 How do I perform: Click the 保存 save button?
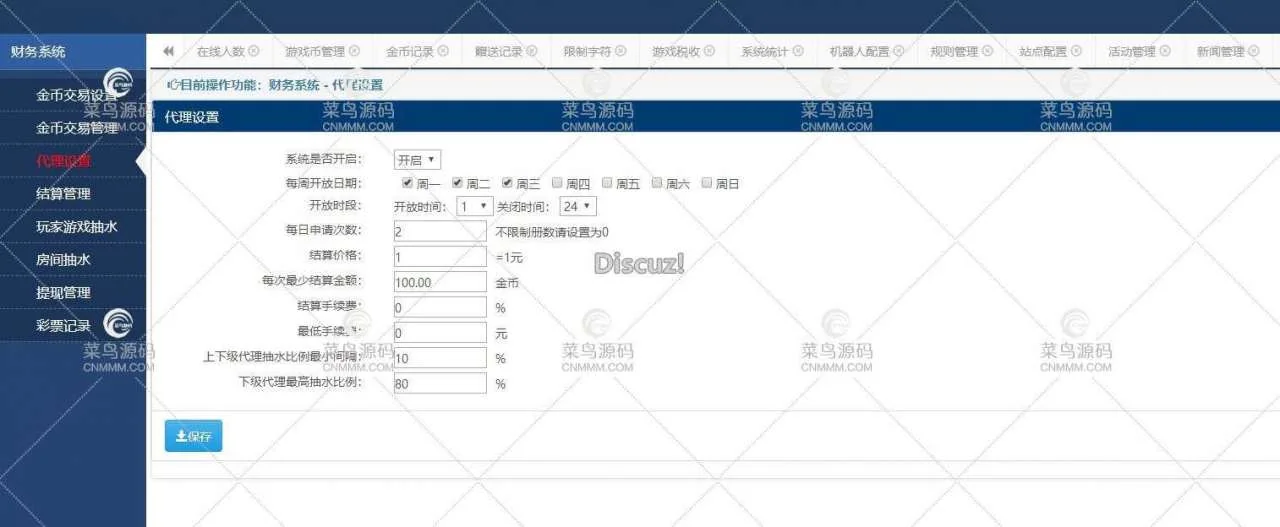193,436
